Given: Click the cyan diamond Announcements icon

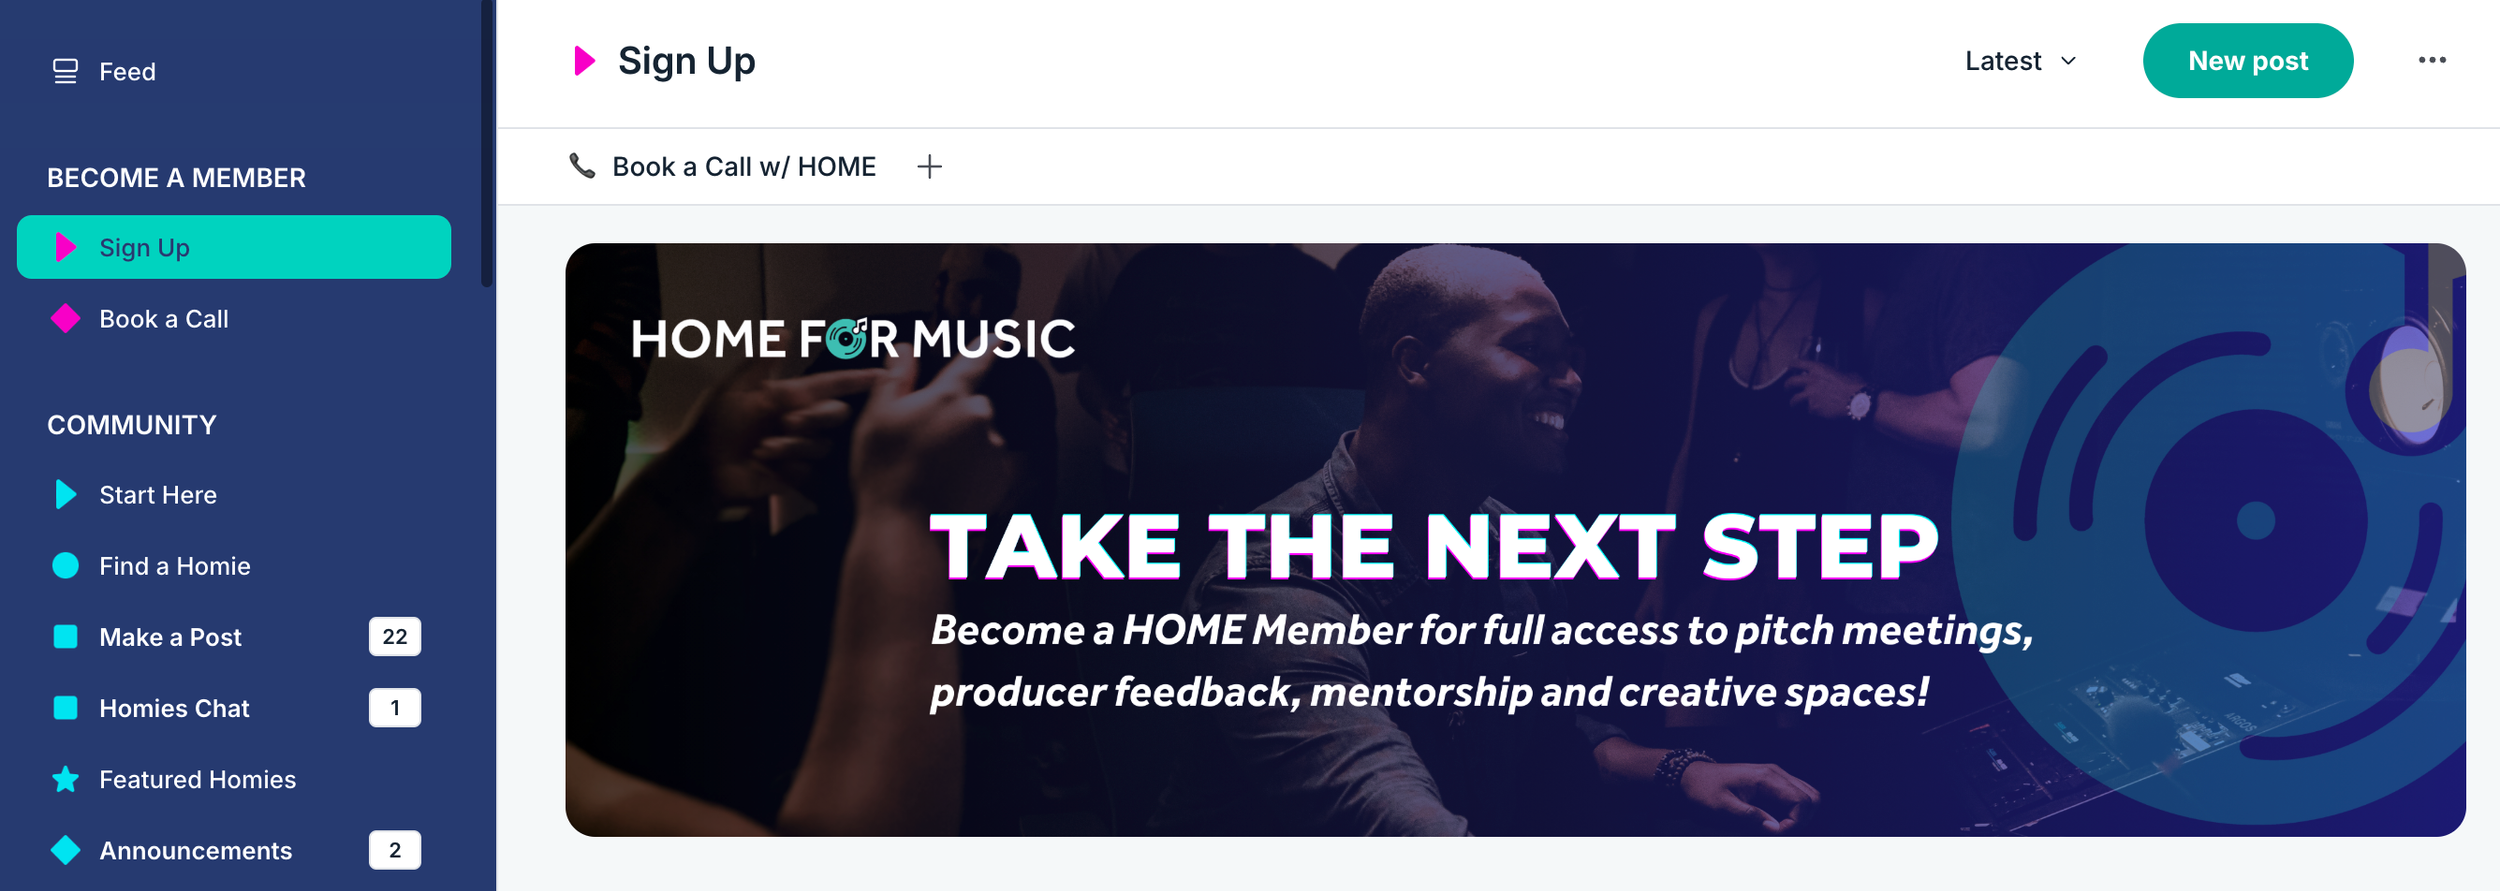Looking at the screenshot, I should tap(65, 850).
